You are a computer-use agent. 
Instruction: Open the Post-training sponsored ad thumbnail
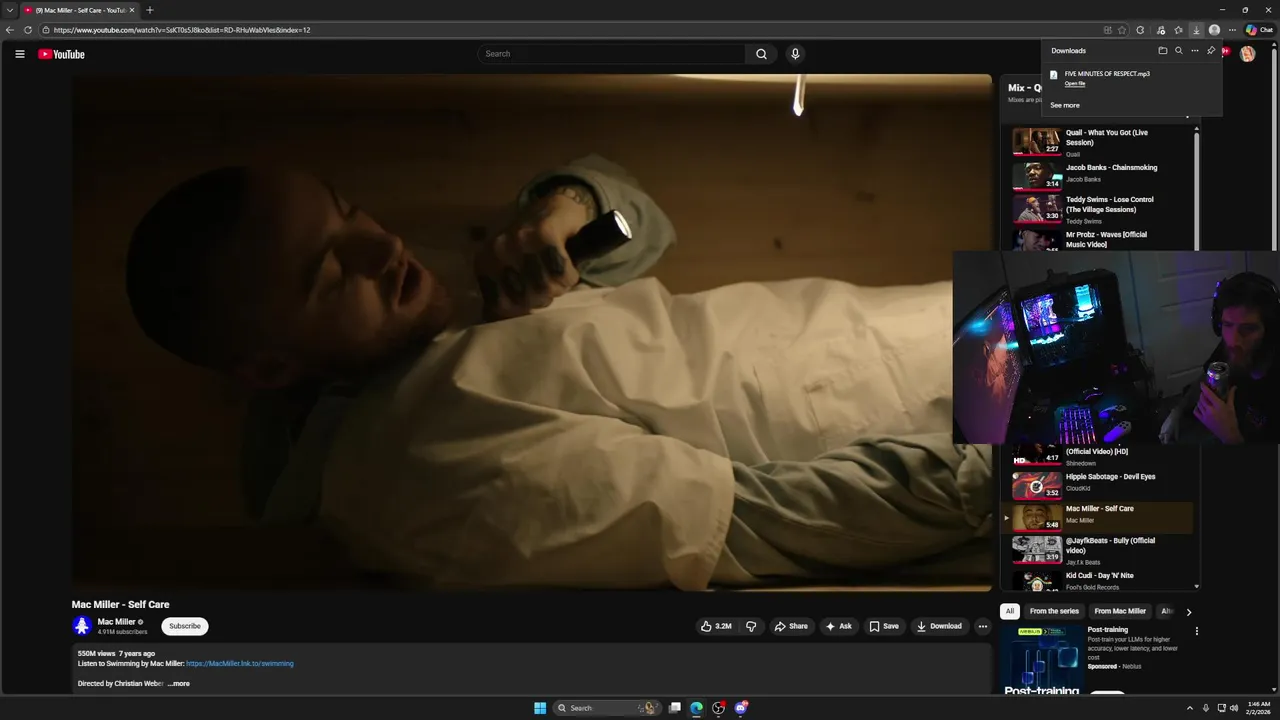pyautogui.click(x=1041, y=659)
